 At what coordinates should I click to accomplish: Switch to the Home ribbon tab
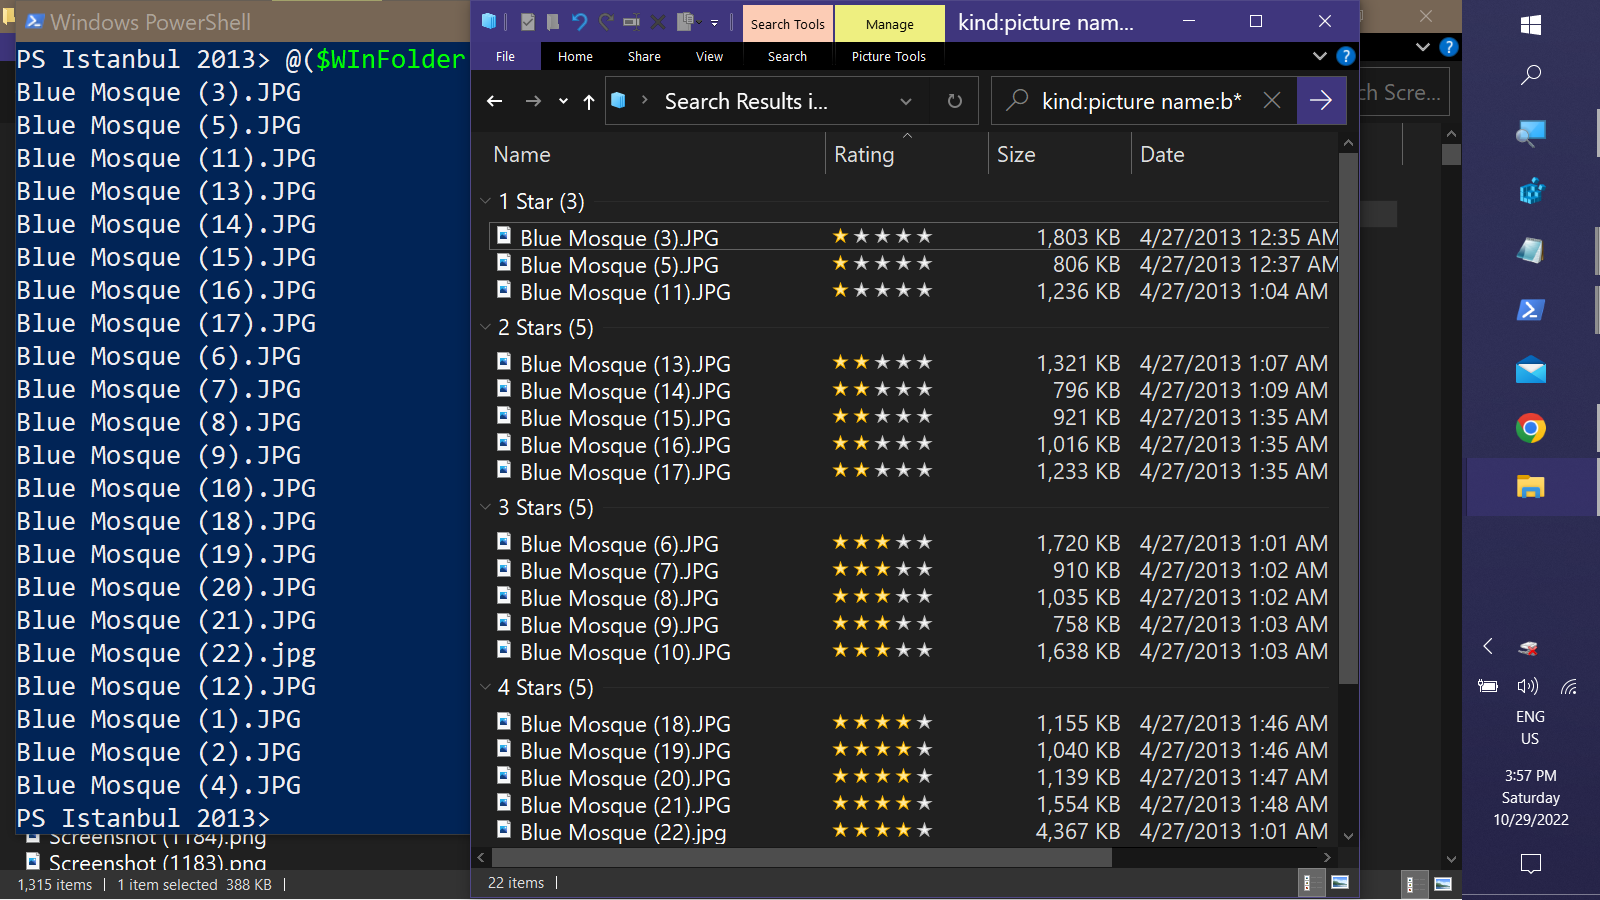click(575, 57)
